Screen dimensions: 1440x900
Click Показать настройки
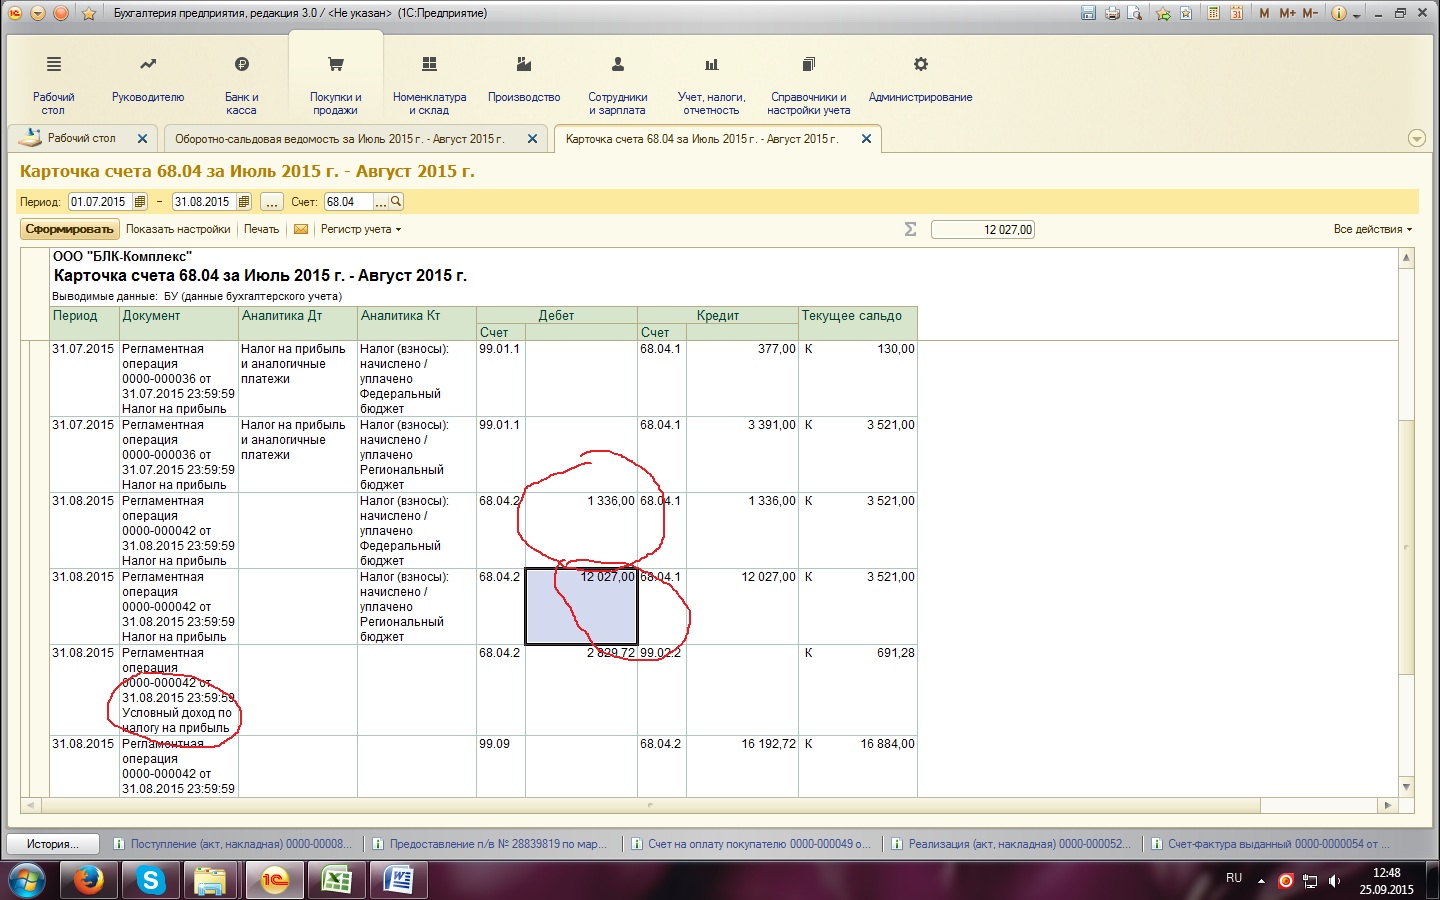[178, 229]
